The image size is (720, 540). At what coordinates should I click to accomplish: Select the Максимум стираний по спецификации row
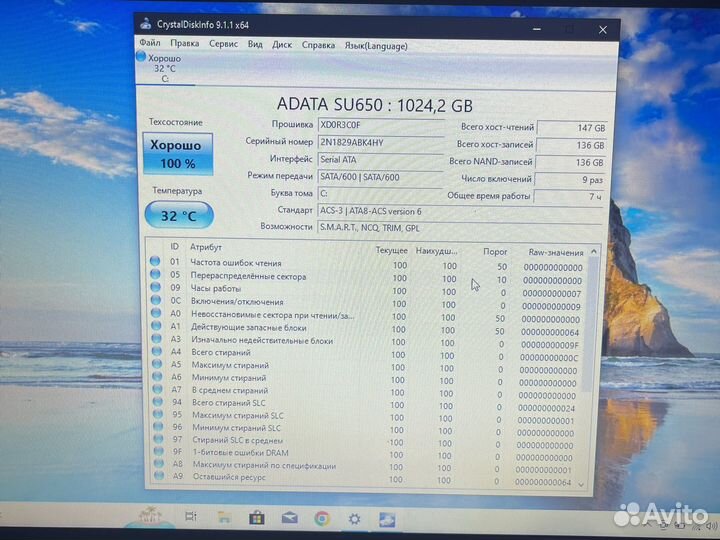[x=364, y=467]
